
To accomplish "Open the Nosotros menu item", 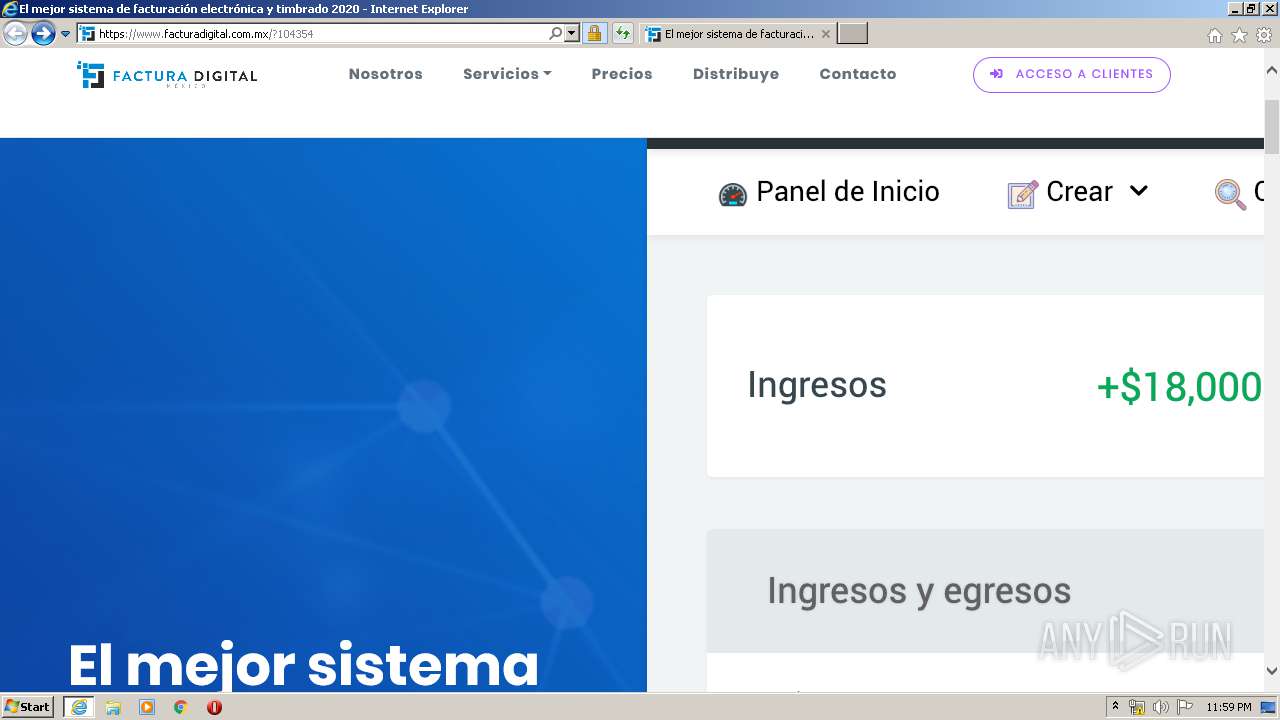I will click(x=385, y=74).
